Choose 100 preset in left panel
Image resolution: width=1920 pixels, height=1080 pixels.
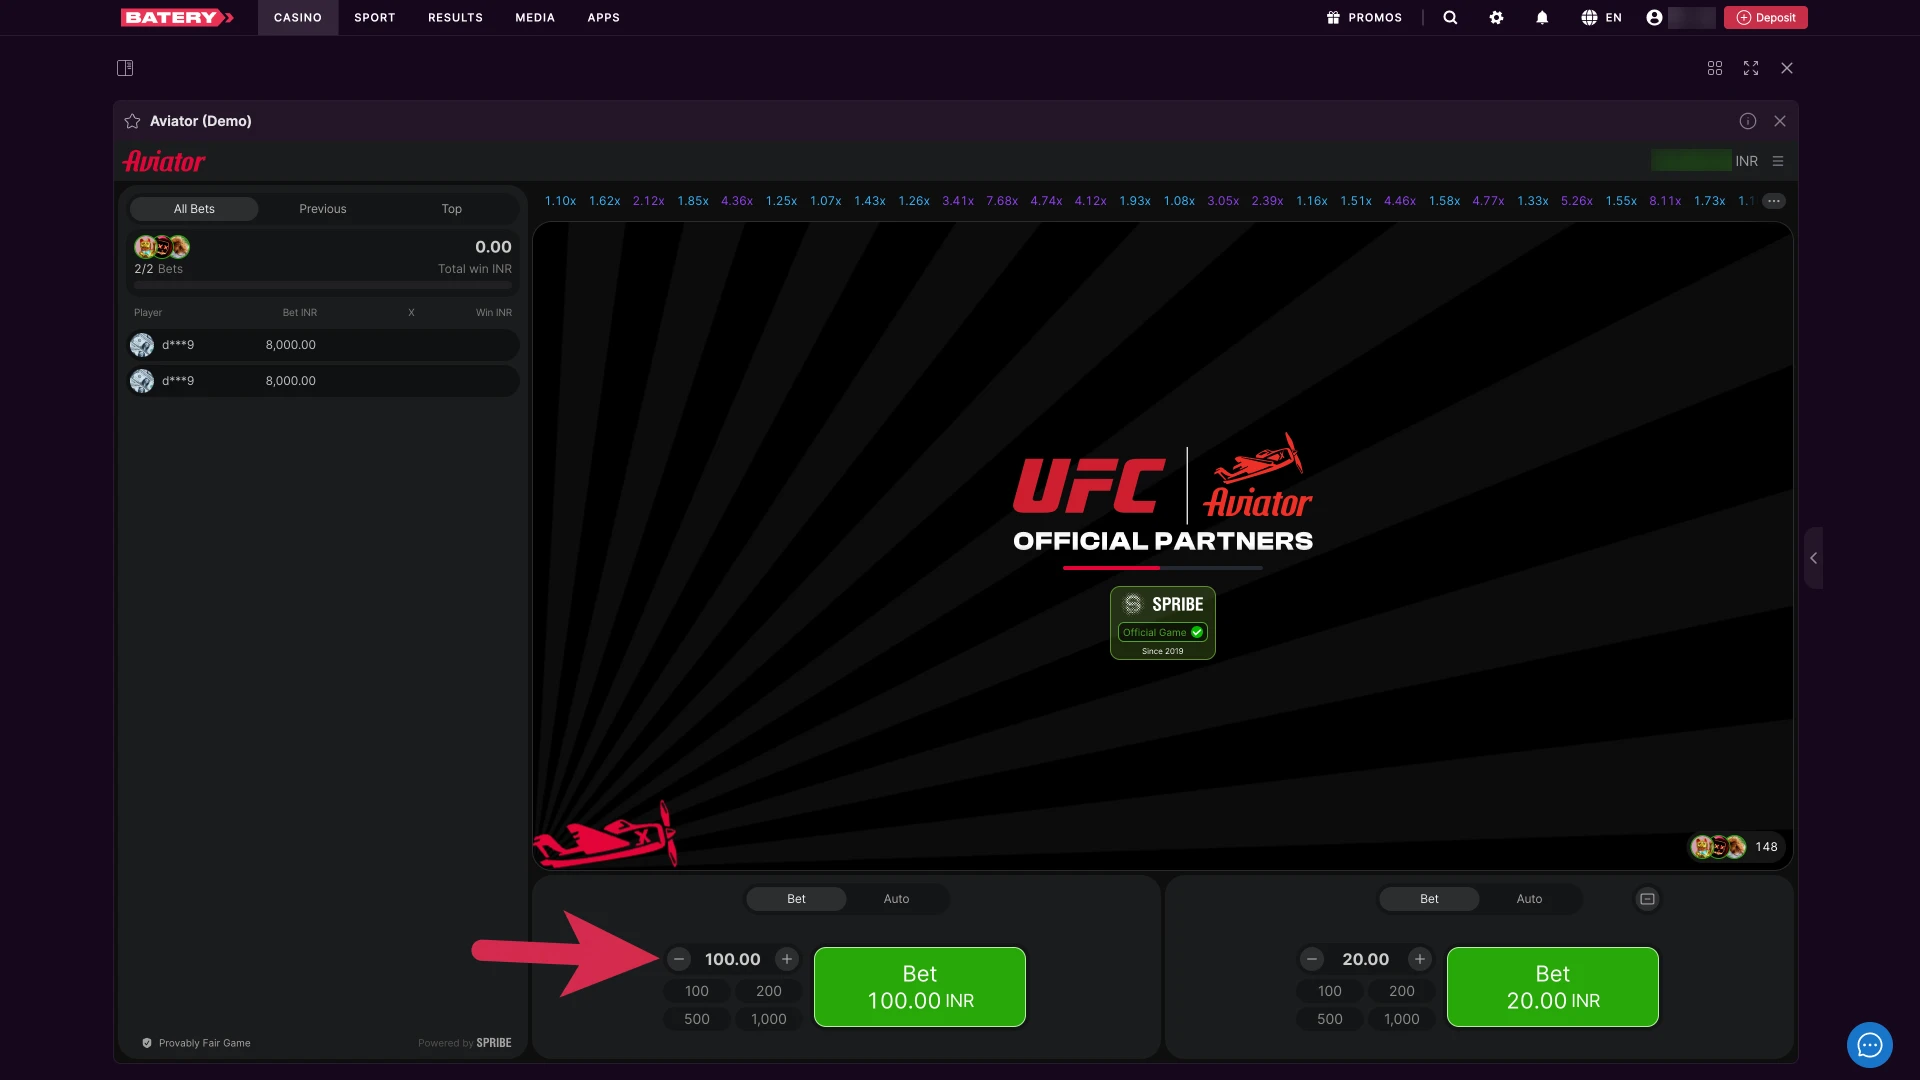tap(697, 991)
